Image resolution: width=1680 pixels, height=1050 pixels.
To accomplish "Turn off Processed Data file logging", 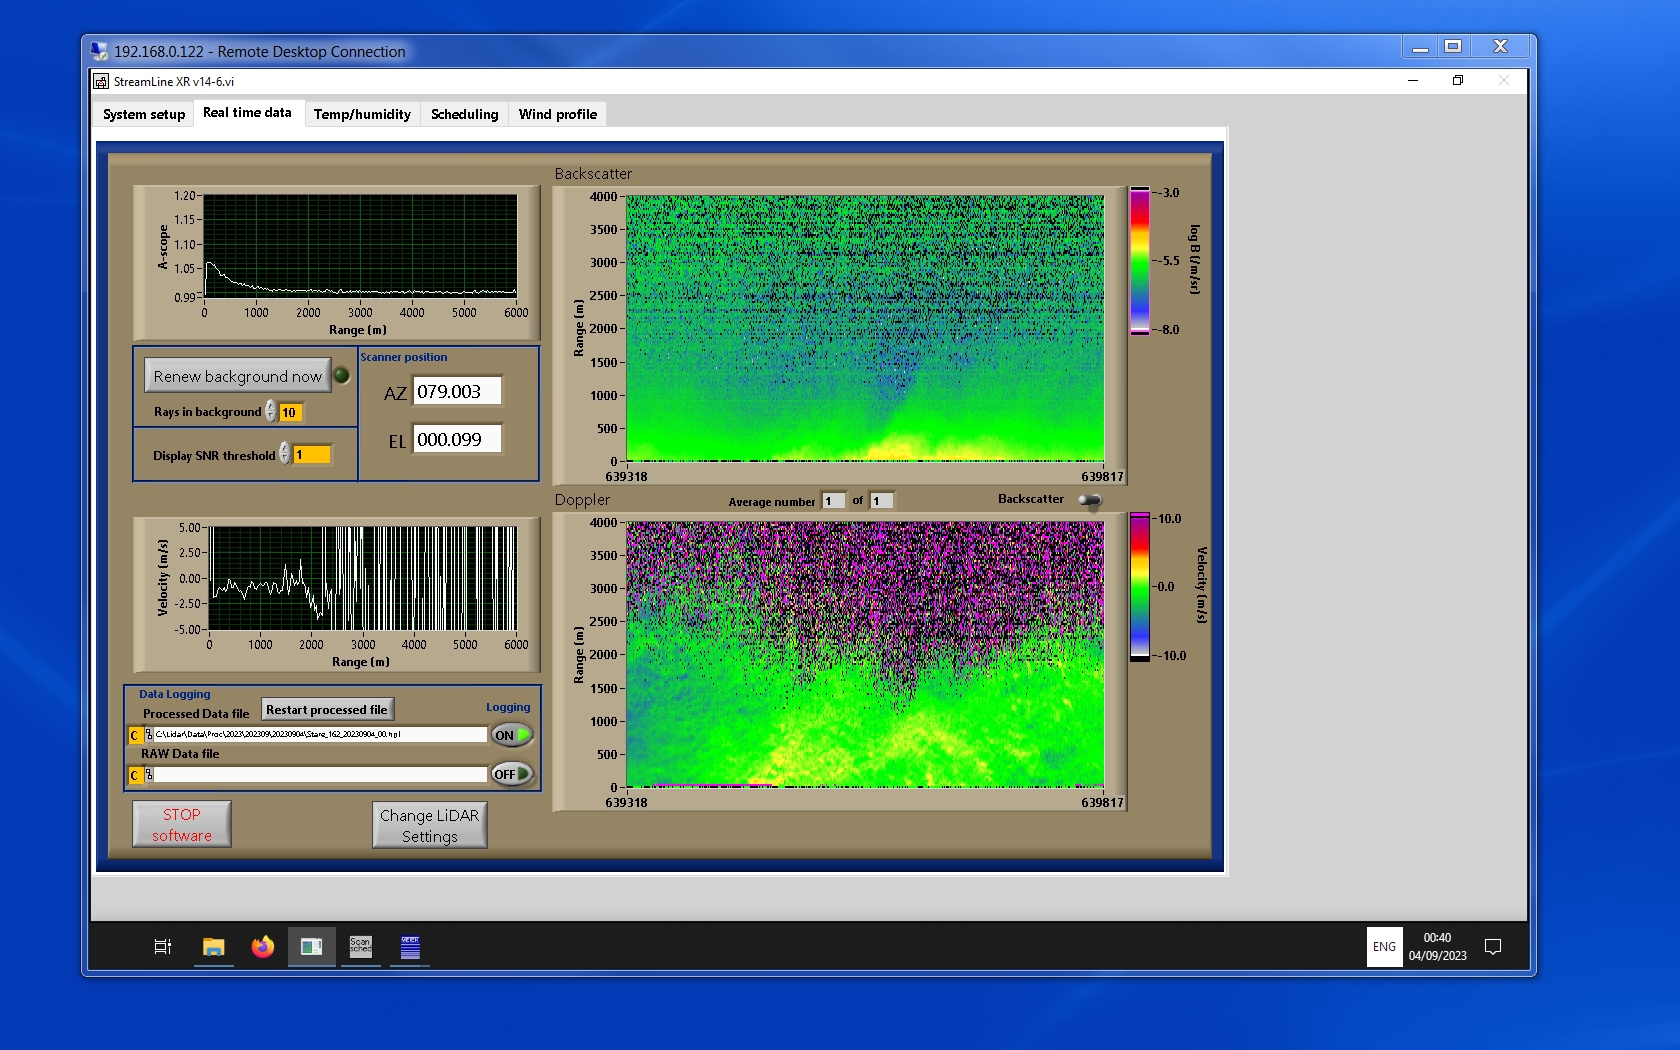I will click(x=512, y=735).
